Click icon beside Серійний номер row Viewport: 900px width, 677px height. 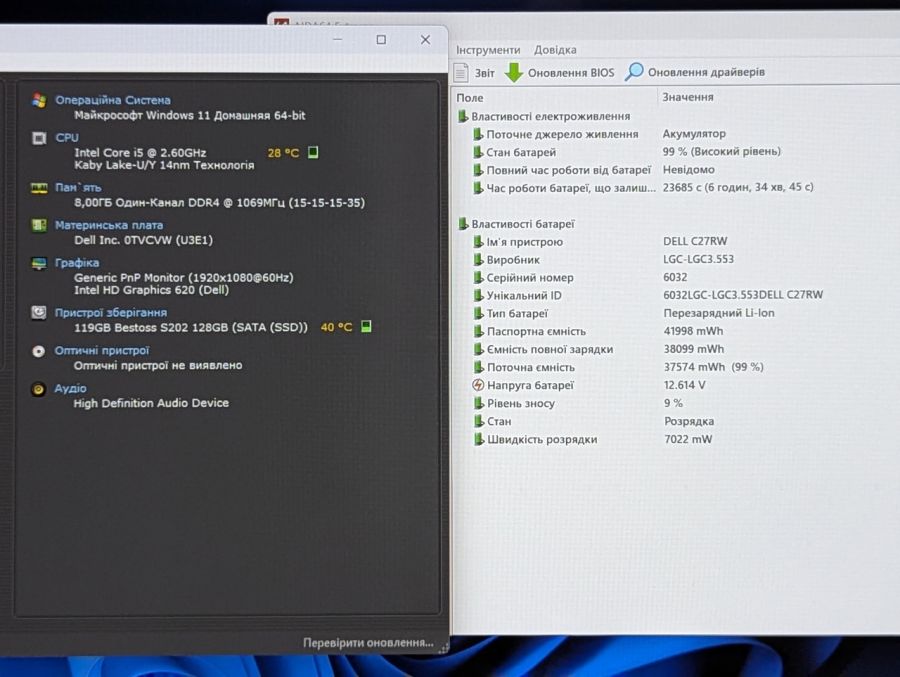point(478,277)
